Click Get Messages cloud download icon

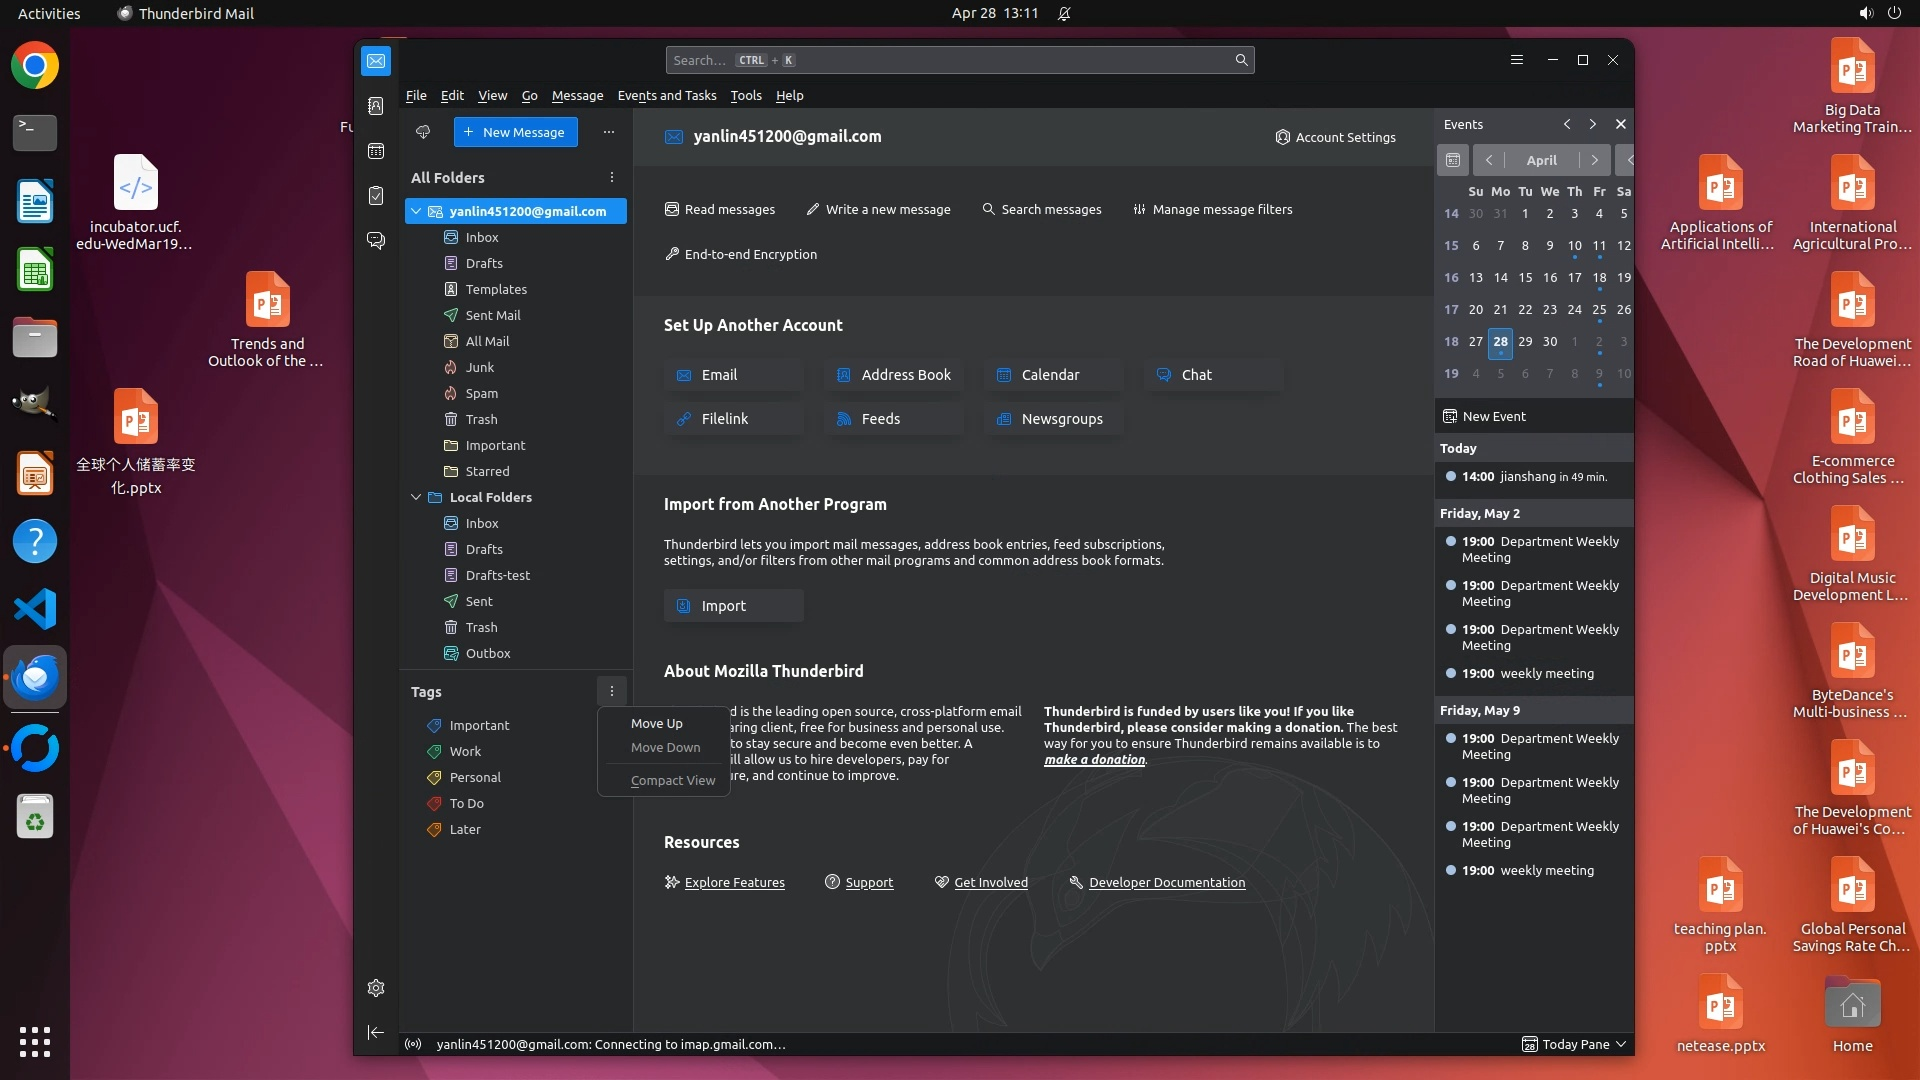point(423,132)
